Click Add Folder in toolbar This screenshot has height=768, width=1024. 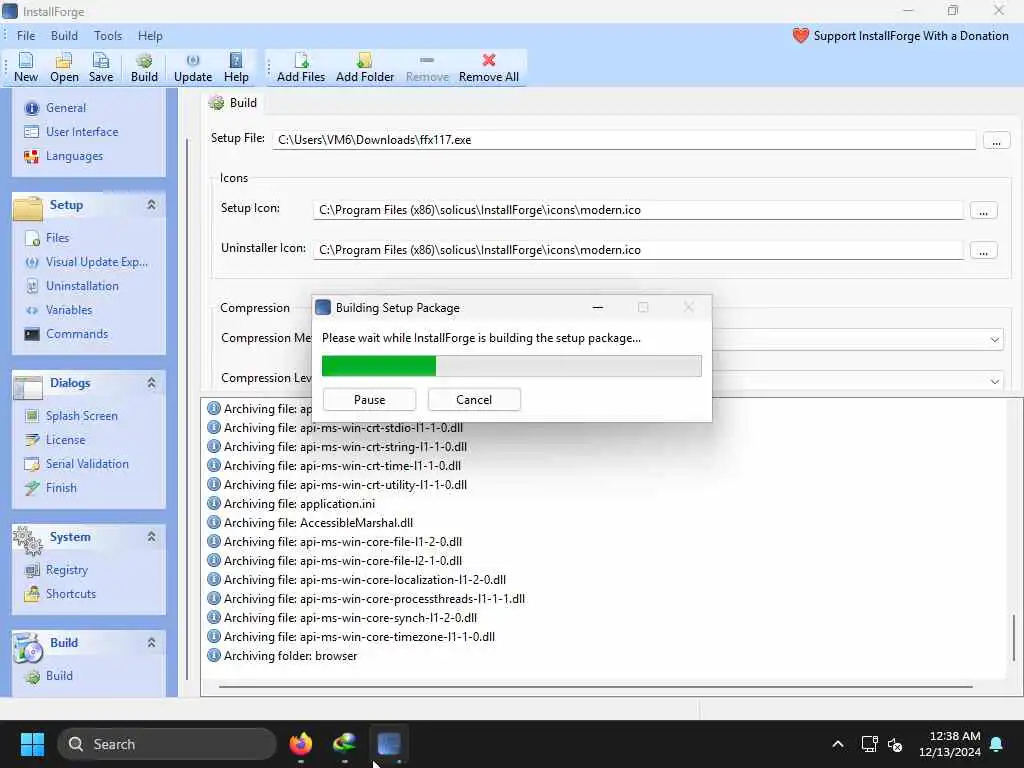point(364,67)
